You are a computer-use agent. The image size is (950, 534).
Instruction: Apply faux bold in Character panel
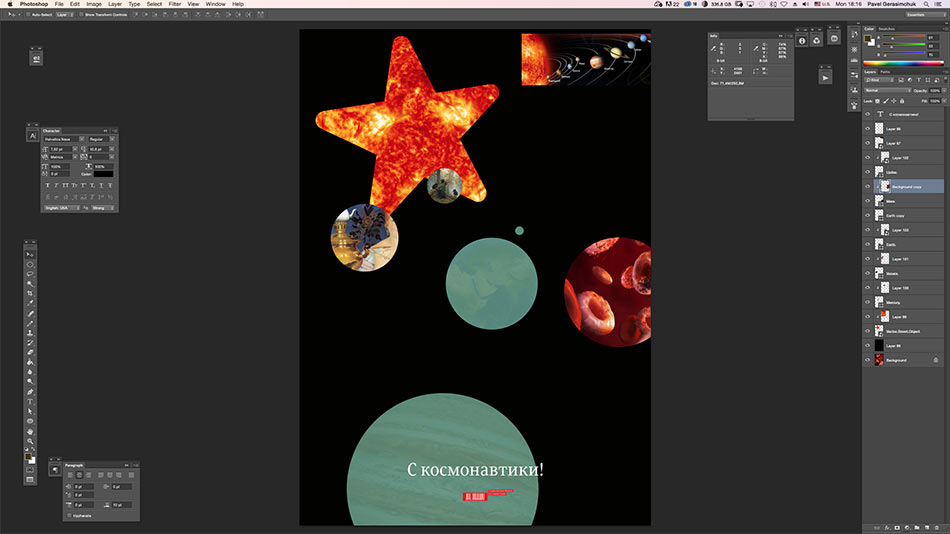click(47, 185)
